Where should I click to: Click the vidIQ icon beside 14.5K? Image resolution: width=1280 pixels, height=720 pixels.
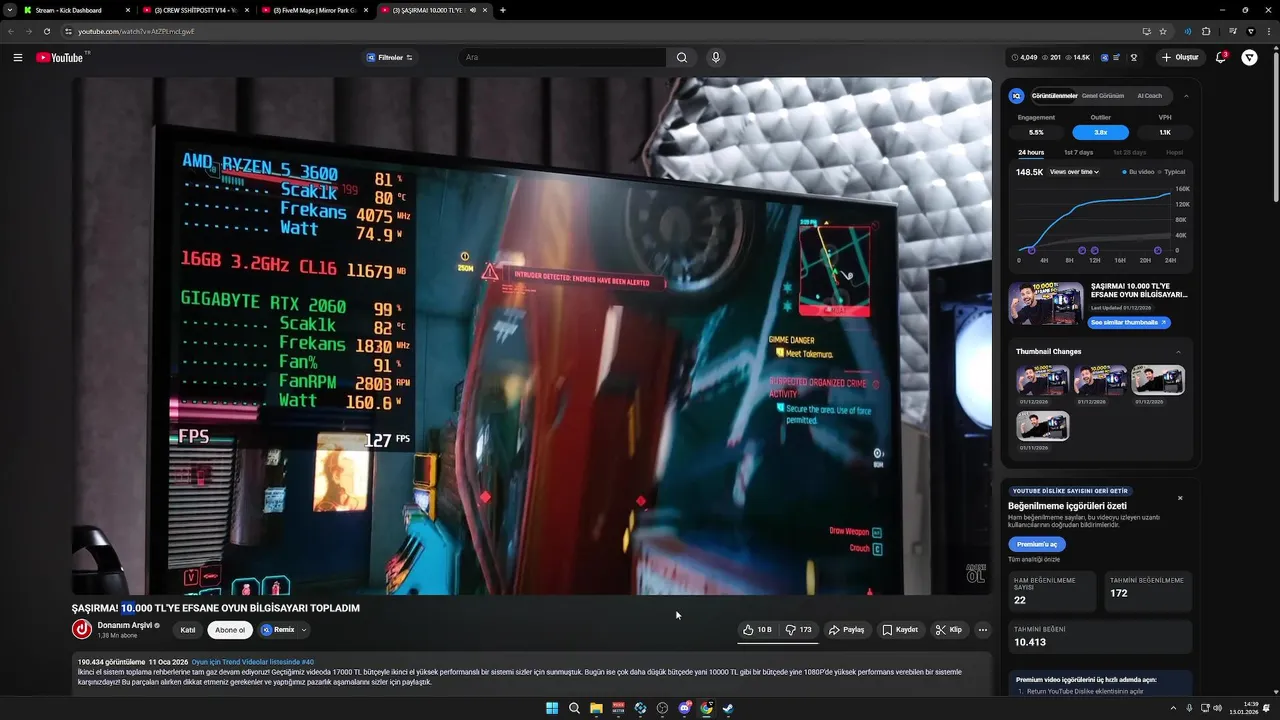tap(1105, 57)
